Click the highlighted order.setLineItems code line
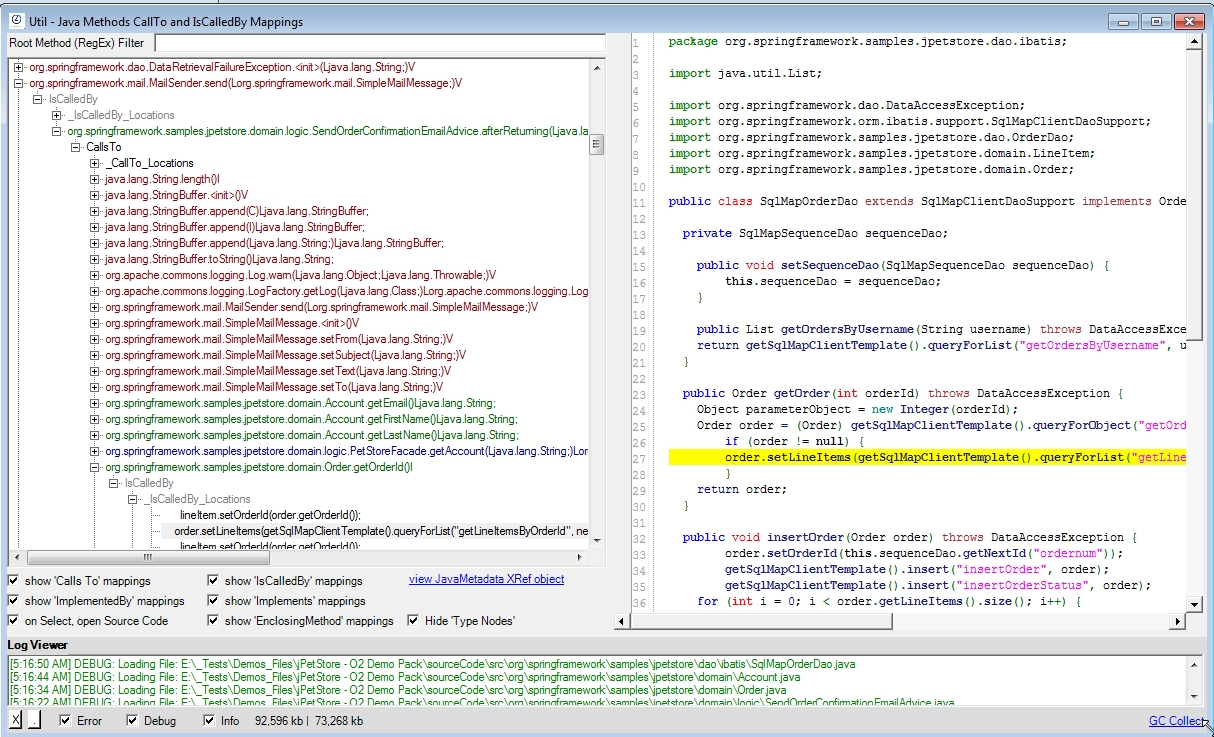1214x737 pixels. [927, 457]
